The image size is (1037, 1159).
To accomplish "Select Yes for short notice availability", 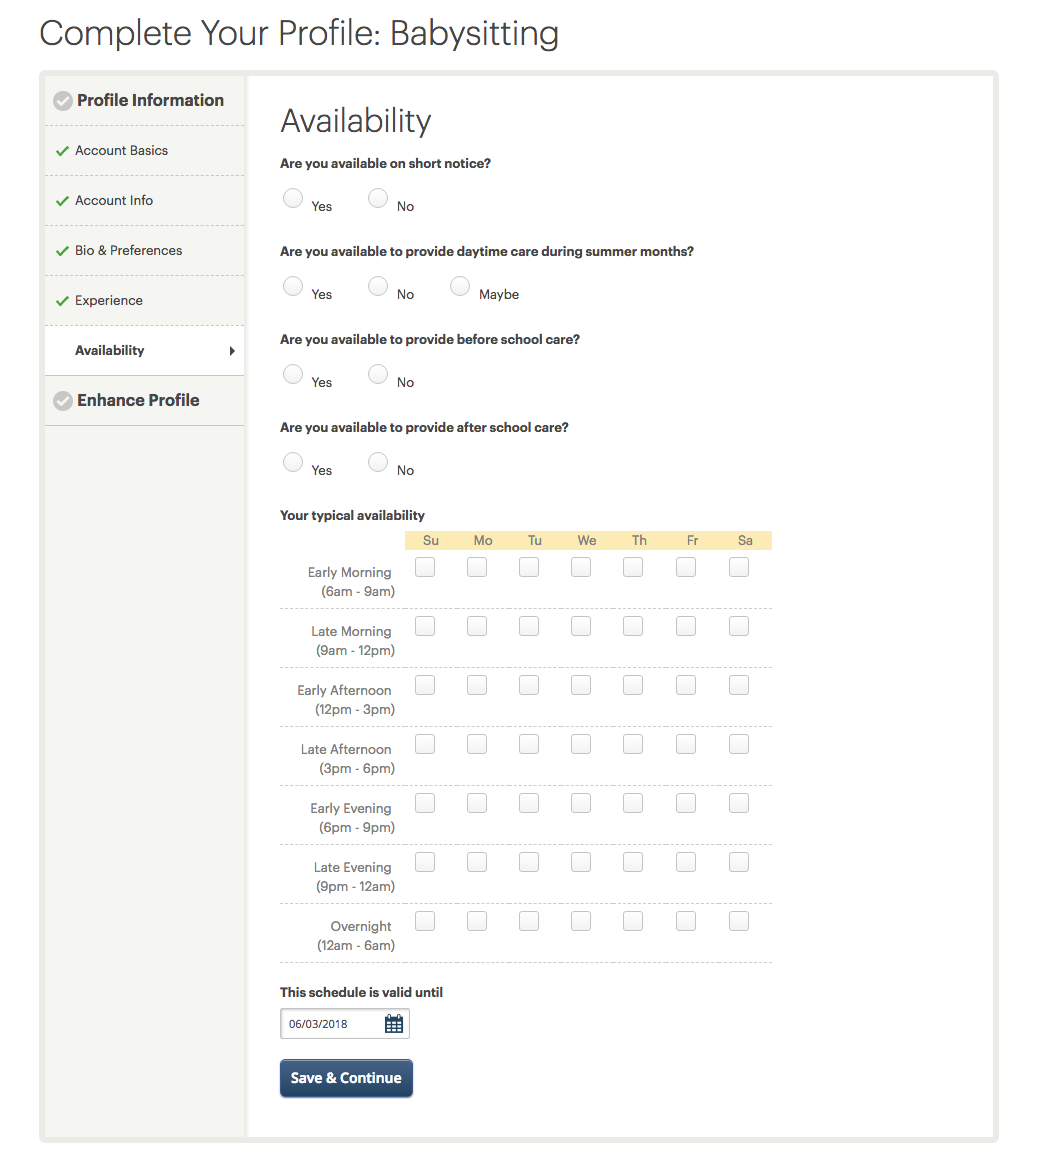I will click(293, 198).
